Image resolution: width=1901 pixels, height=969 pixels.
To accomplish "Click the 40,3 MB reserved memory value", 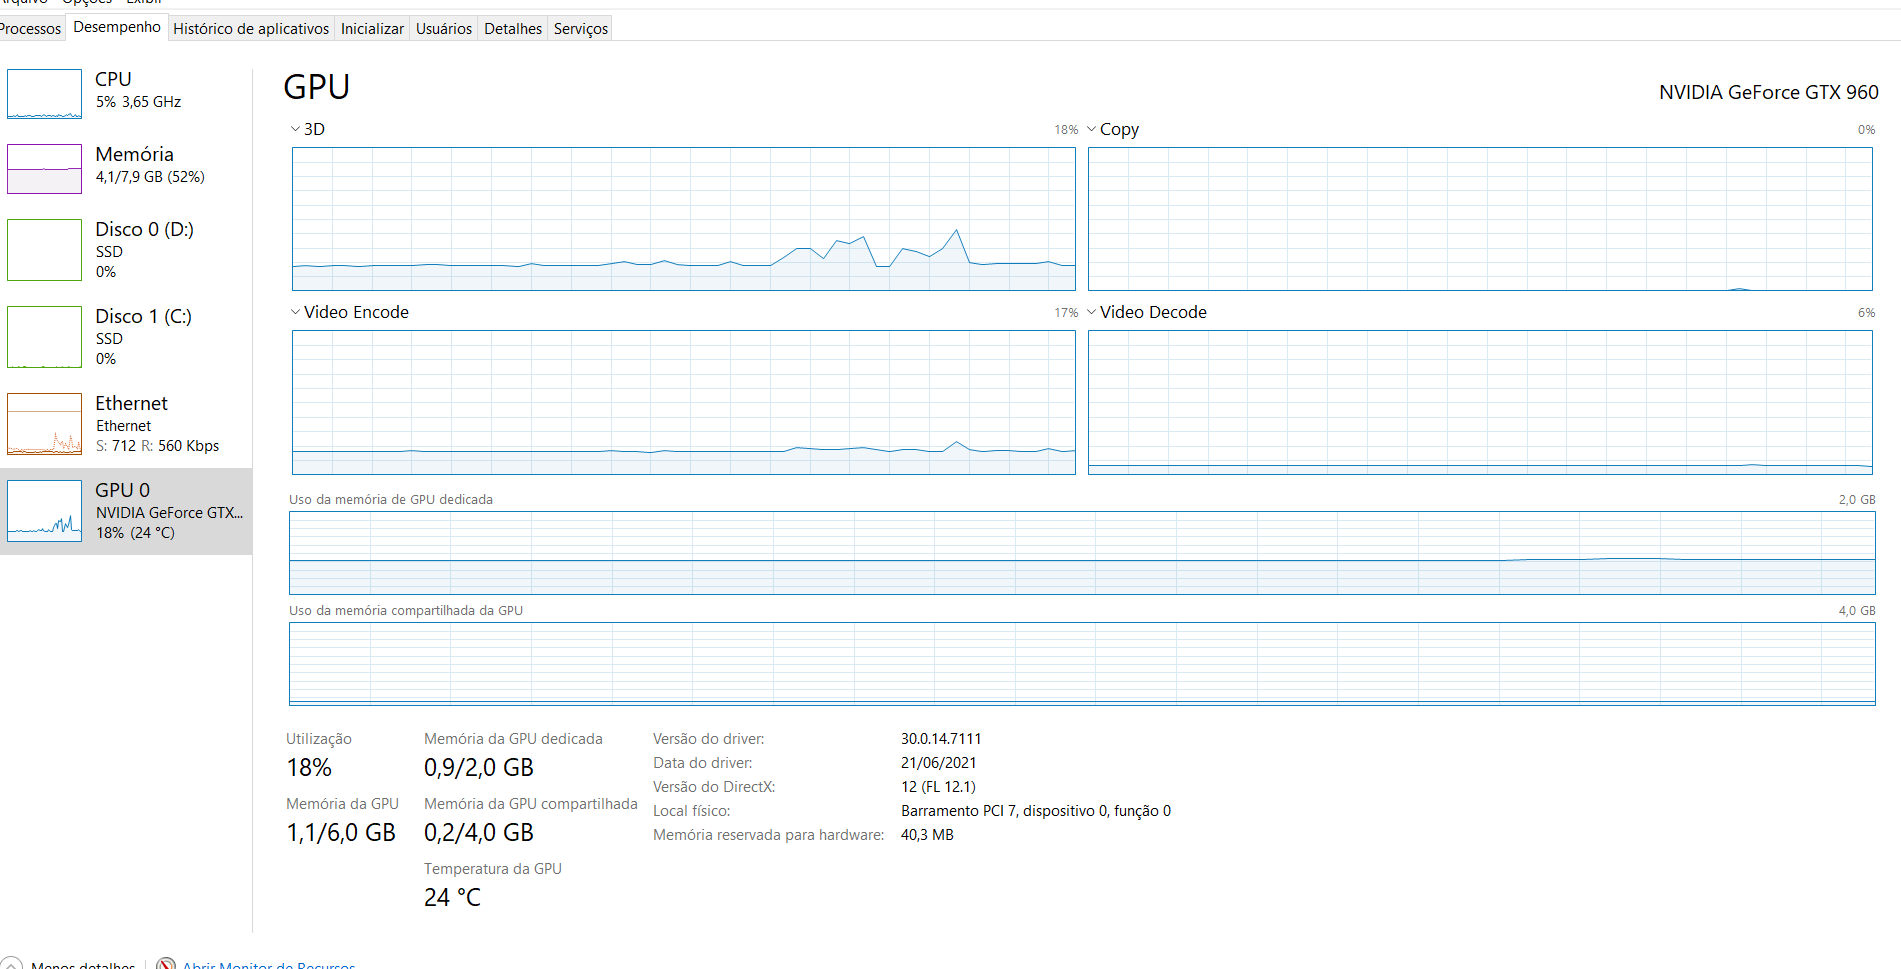I will 927,835.
